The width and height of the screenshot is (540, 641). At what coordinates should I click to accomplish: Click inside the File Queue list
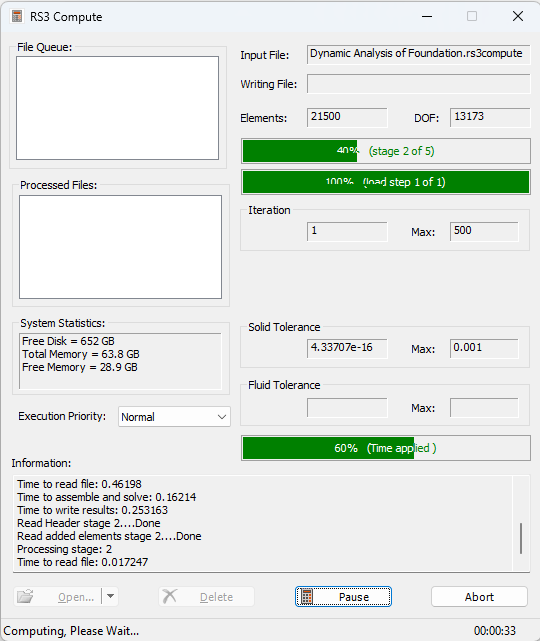(x=117, y=108)
